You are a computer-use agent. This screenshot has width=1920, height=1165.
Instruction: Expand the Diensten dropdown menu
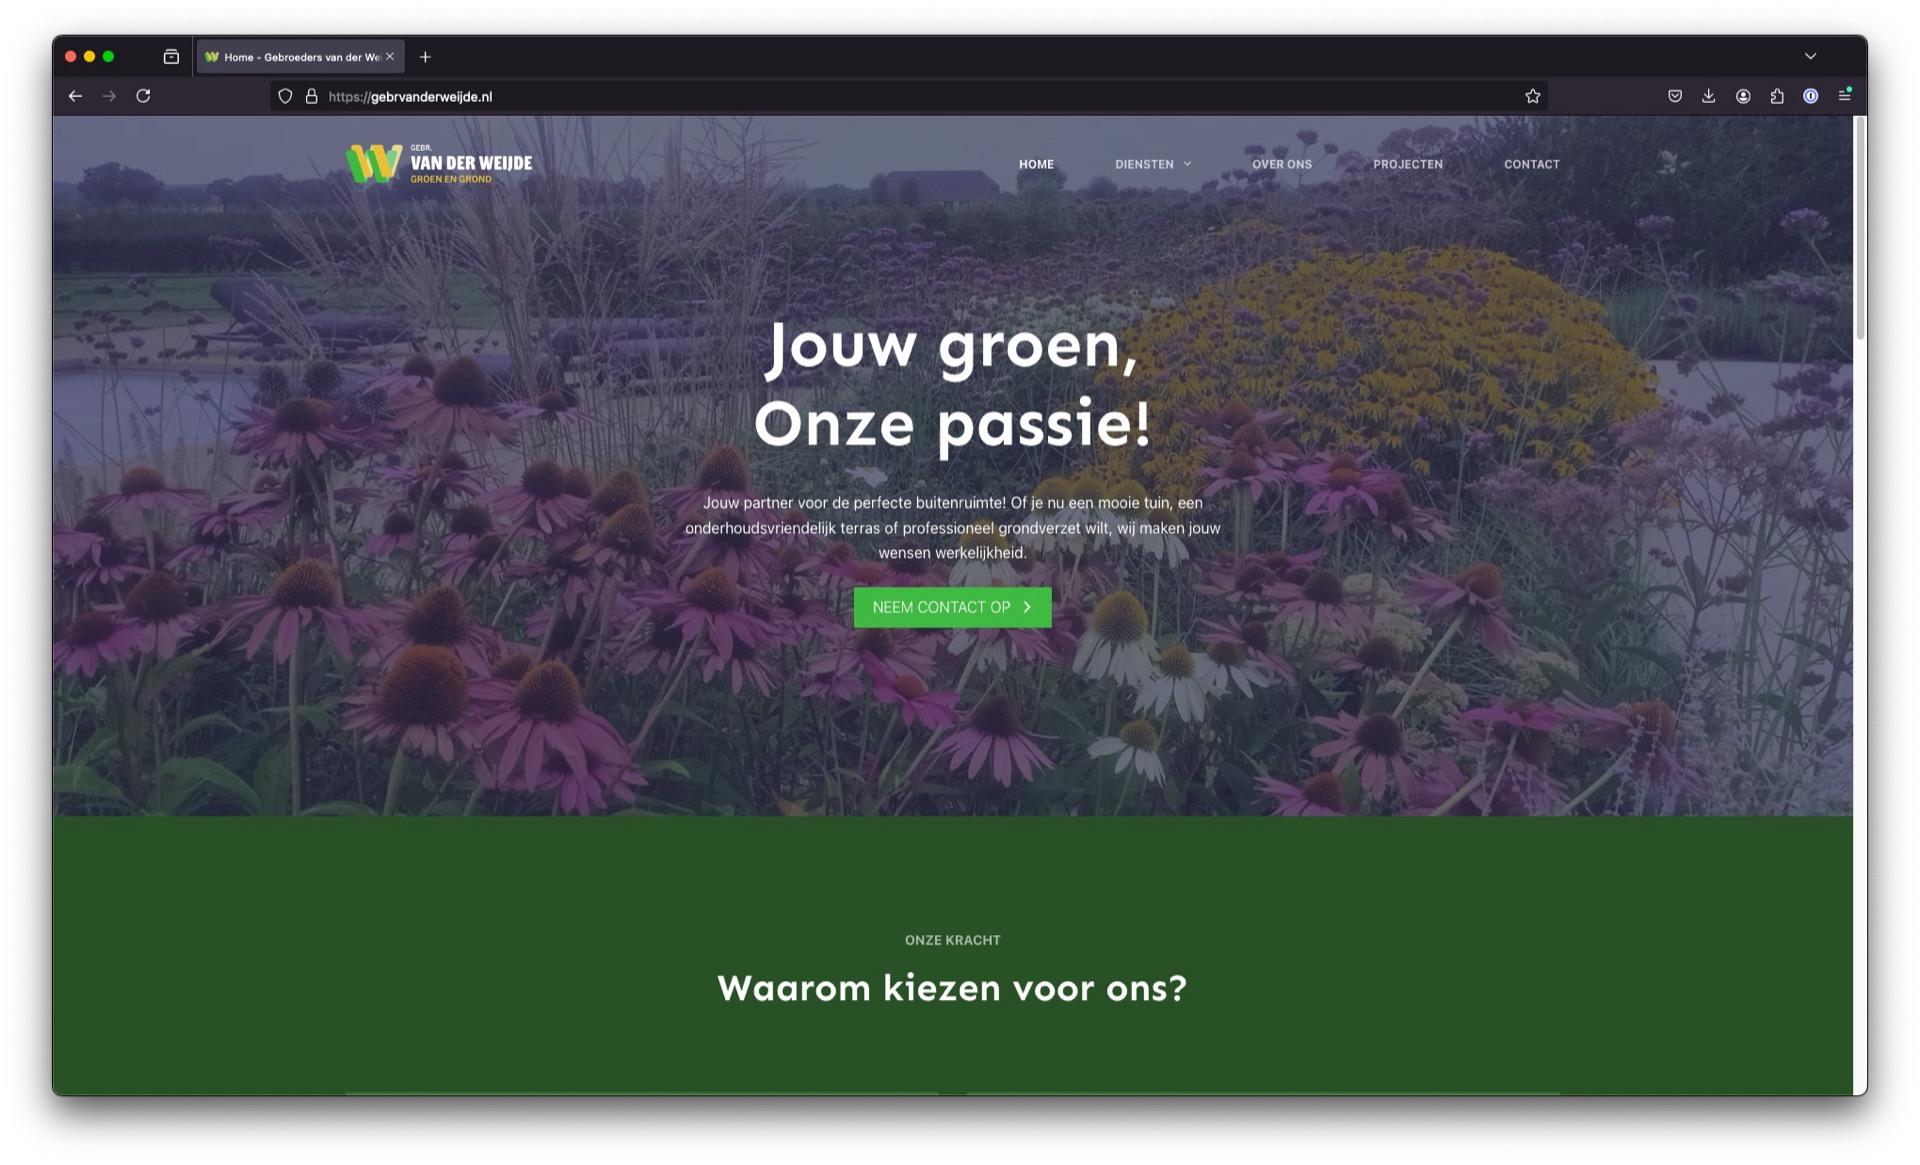(1153, 164)
